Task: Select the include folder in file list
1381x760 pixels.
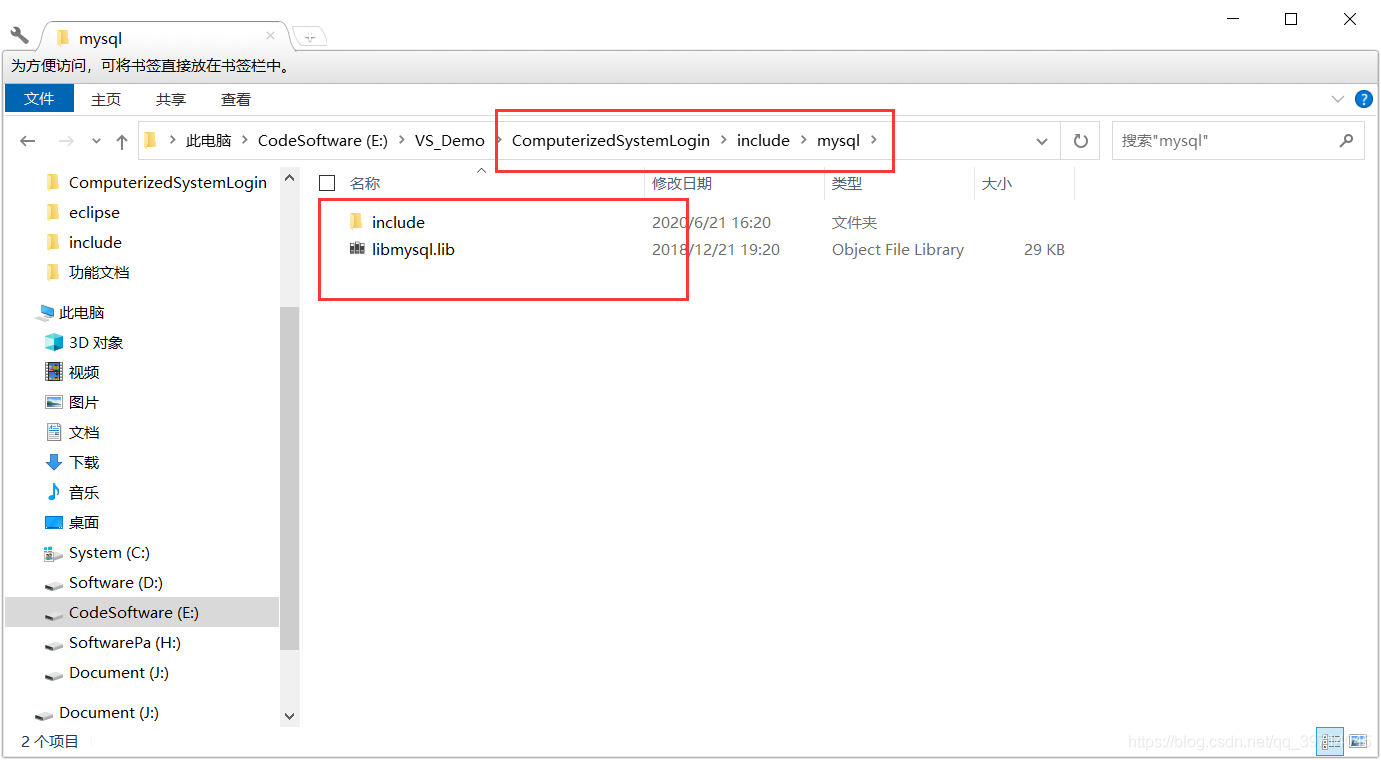Action: (x=398, y=222)
